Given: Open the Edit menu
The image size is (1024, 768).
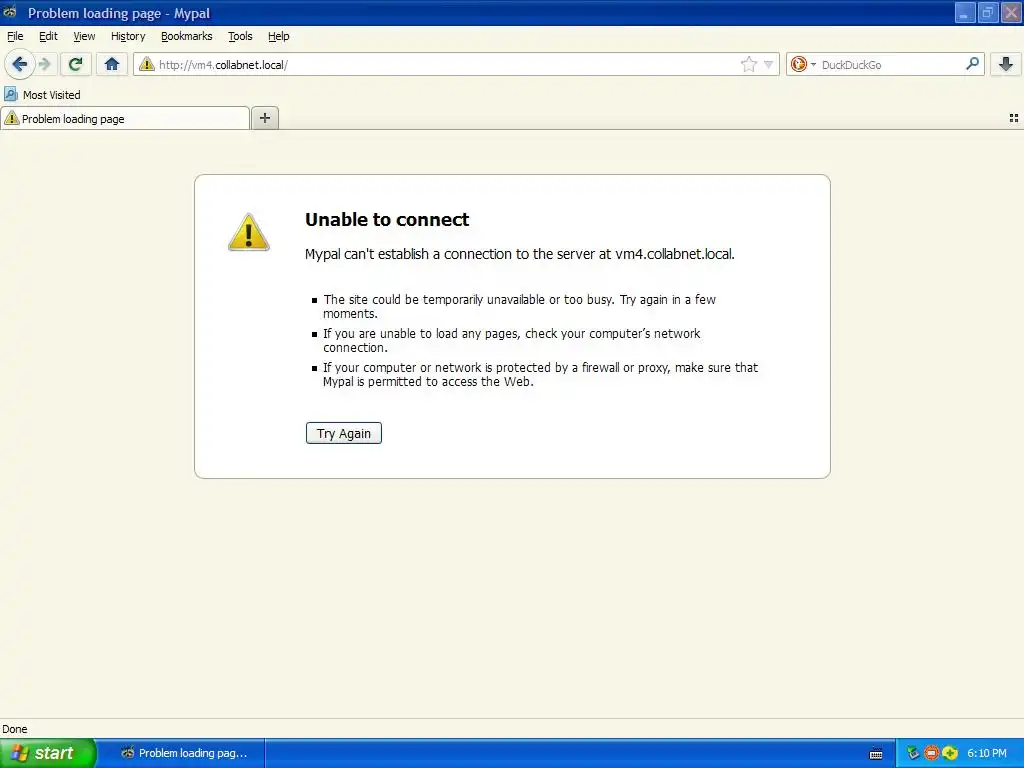Looking at the screenshot, I should (48, 36).
